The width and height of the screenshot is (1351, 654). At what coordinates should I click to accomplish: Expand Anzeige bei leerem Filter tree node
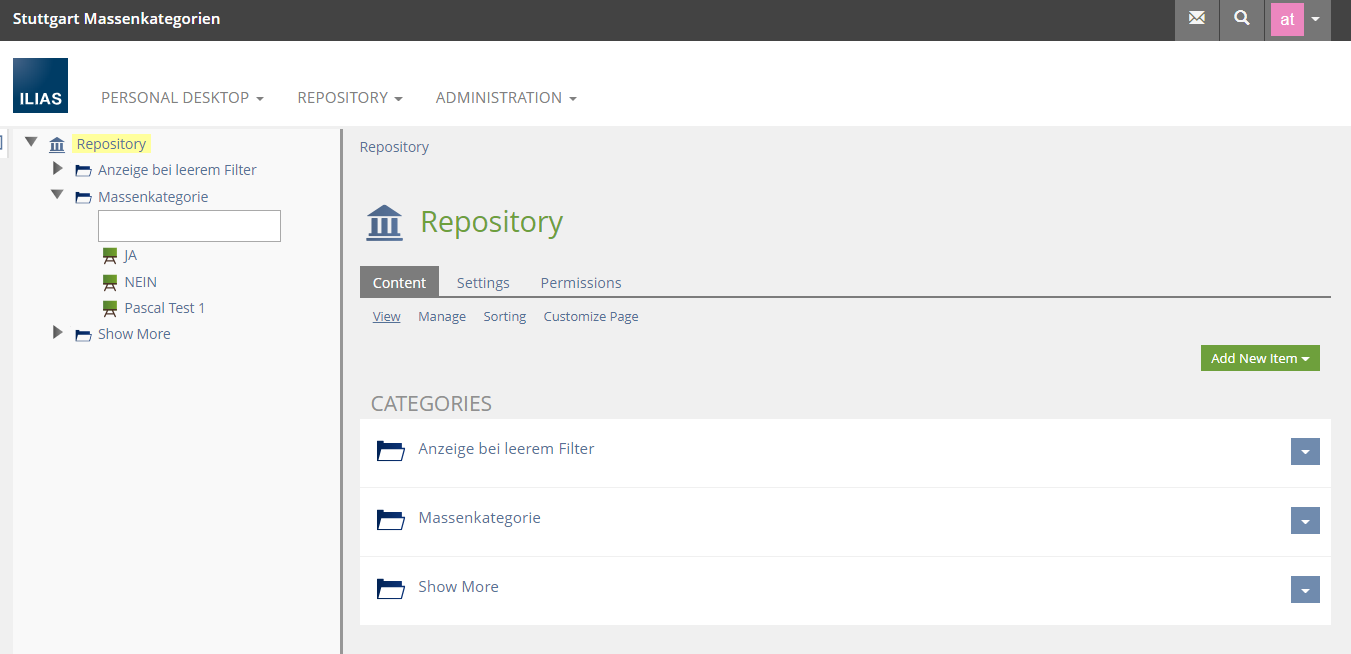pyautogui.click(x=57, y=169)
